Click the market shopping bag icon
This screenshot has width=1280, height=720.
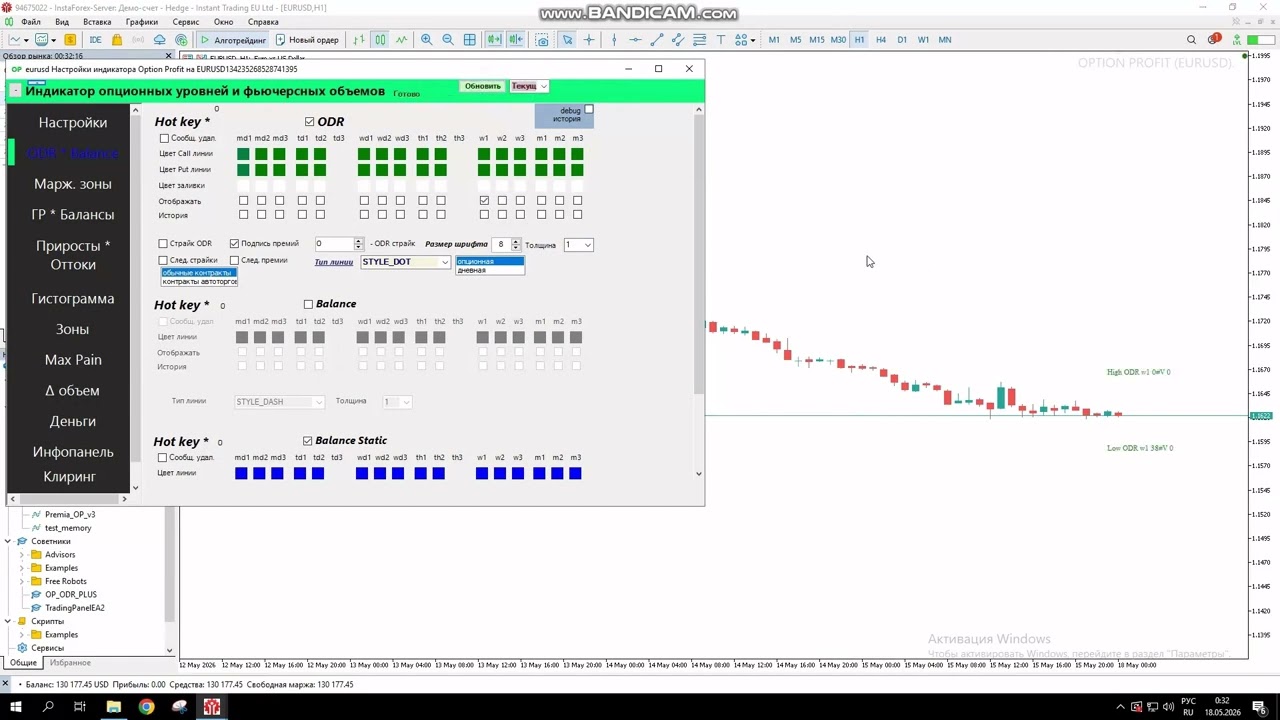click(117, 40)
